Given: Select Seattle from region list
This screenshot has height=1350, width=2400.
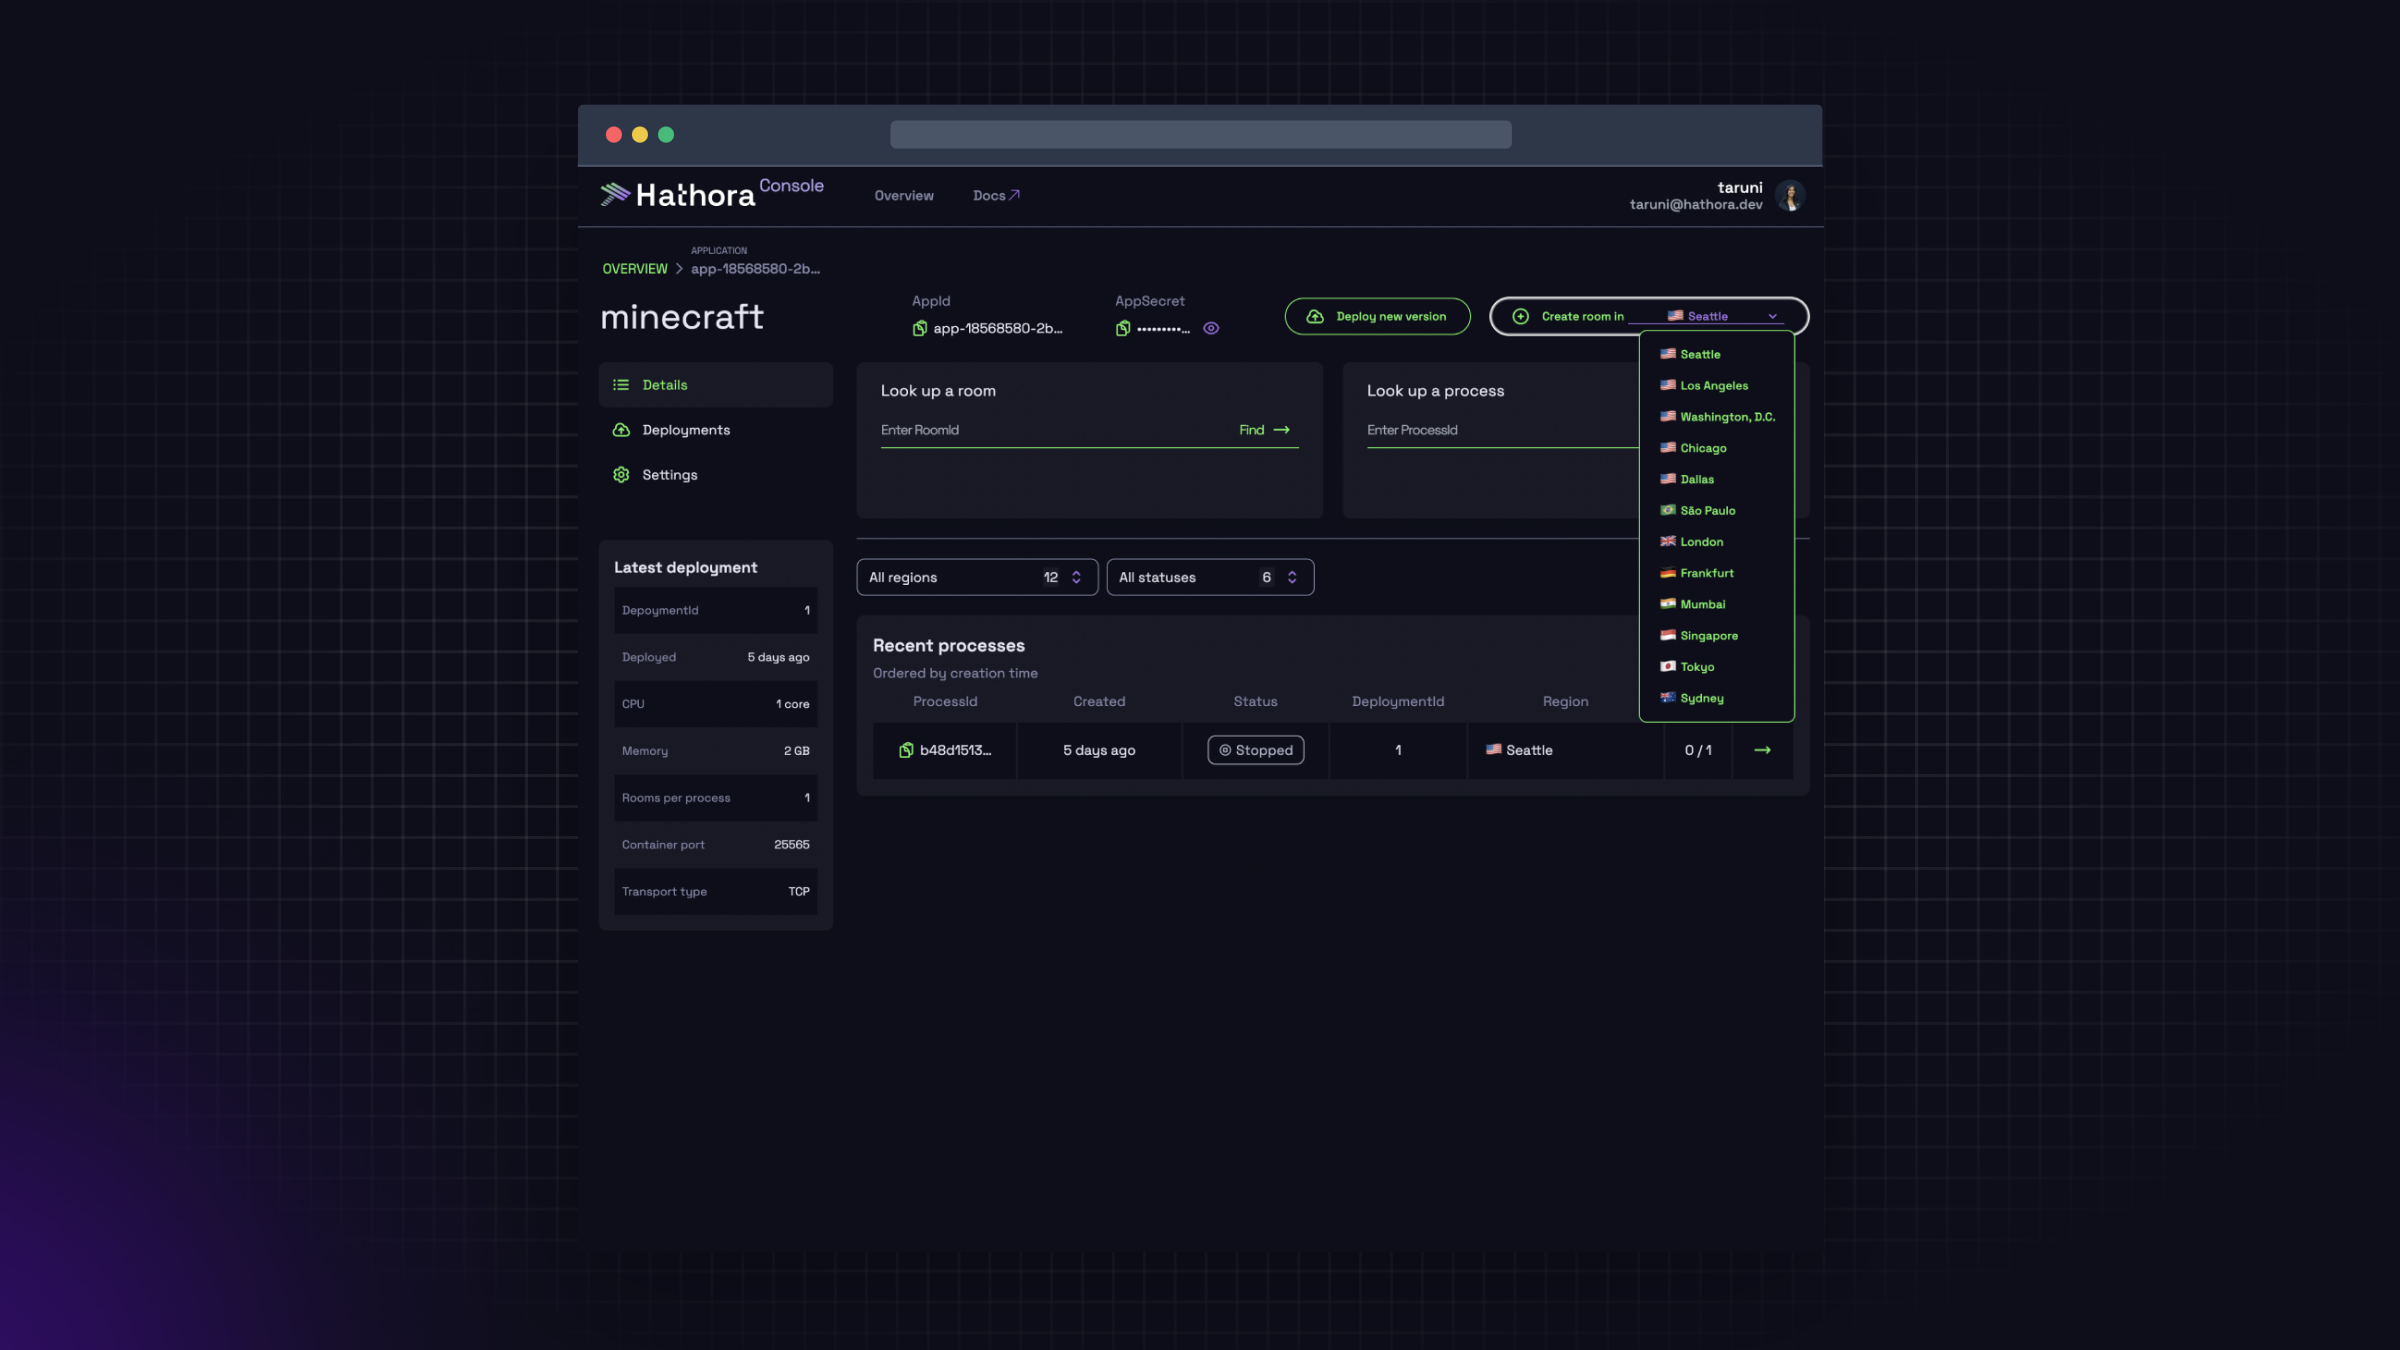Looking at the screenshot, I should coord(1717,354).
